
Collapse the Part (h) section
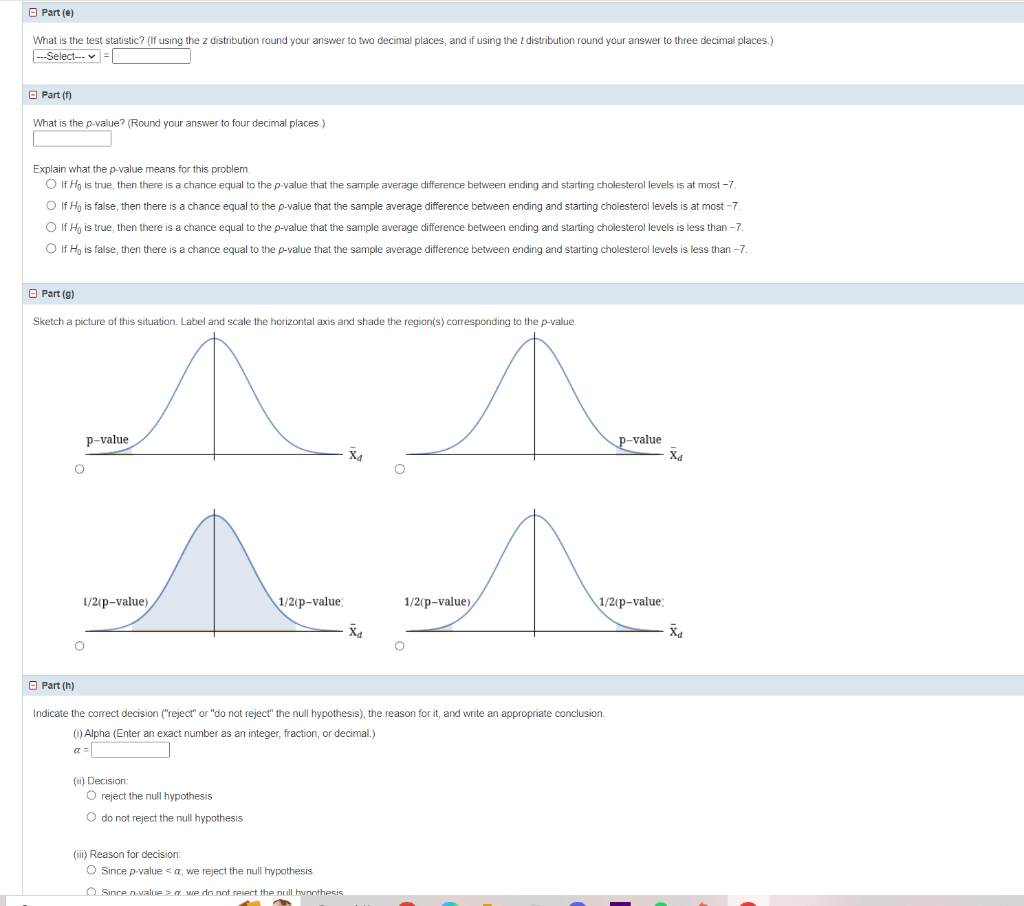click(x=31, y=684)
